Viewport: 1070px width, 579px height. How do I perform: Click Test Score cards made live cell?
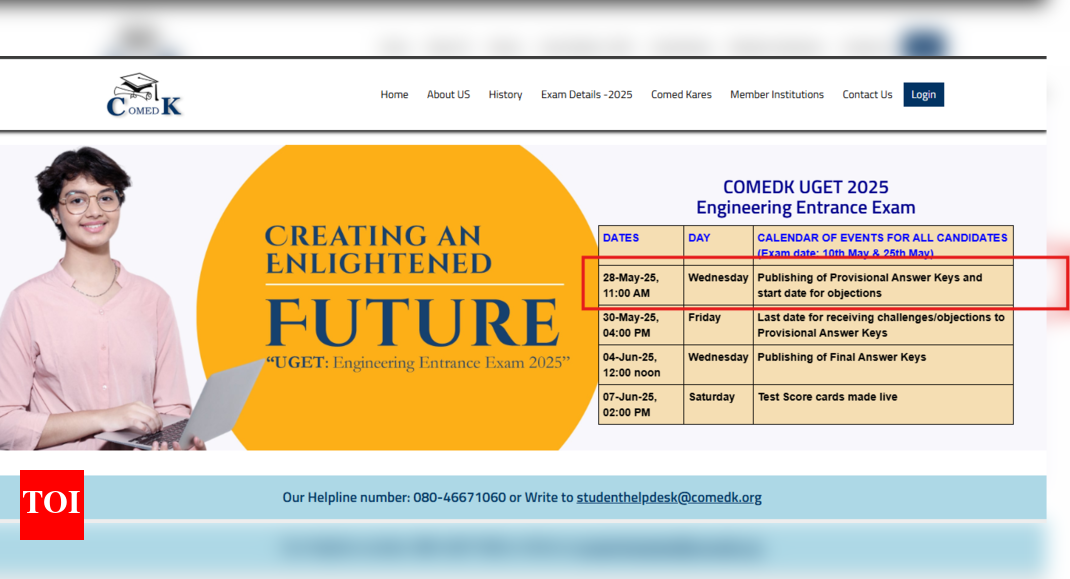(883, 404)
